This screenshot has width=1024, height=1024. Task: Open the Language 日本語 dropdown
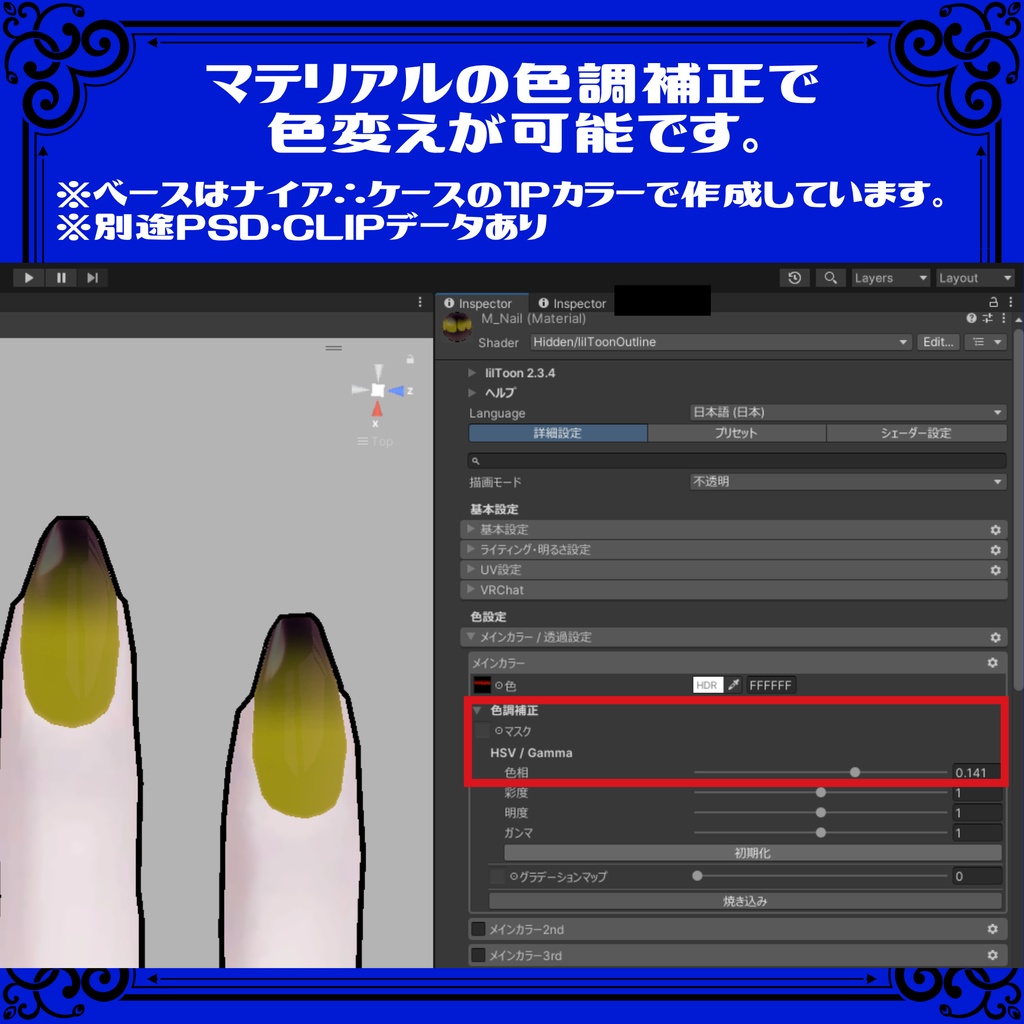848,413
